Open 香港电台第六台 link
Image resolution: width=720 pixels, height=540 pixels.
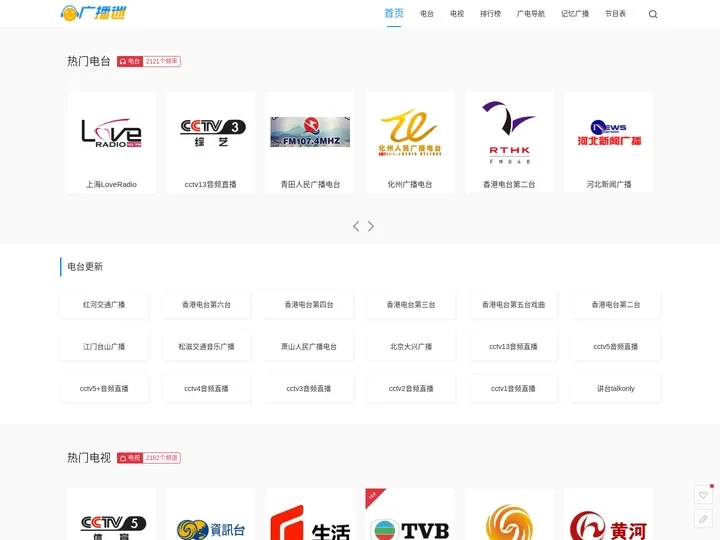click(x=207, y=304)
